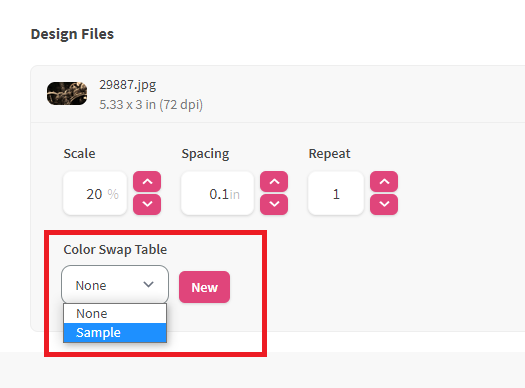The width and height of the screenshot is (525, 388).
Task: Choose None from the dropdown list
Action: coord(115,314)
